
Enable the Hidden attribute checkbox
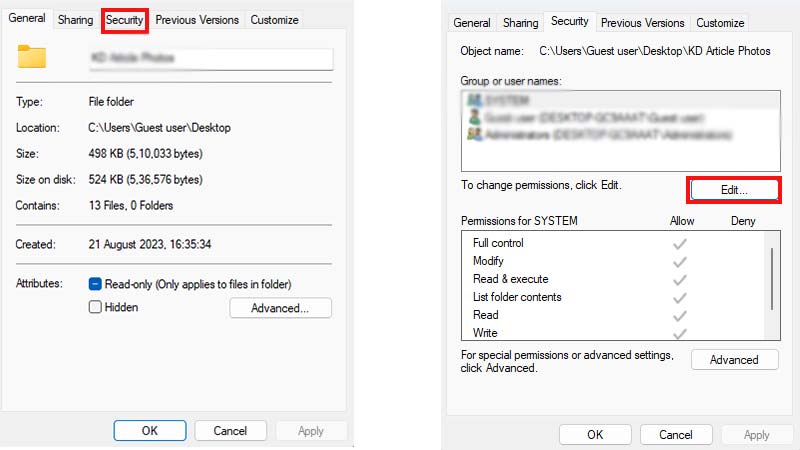(95, 307)
